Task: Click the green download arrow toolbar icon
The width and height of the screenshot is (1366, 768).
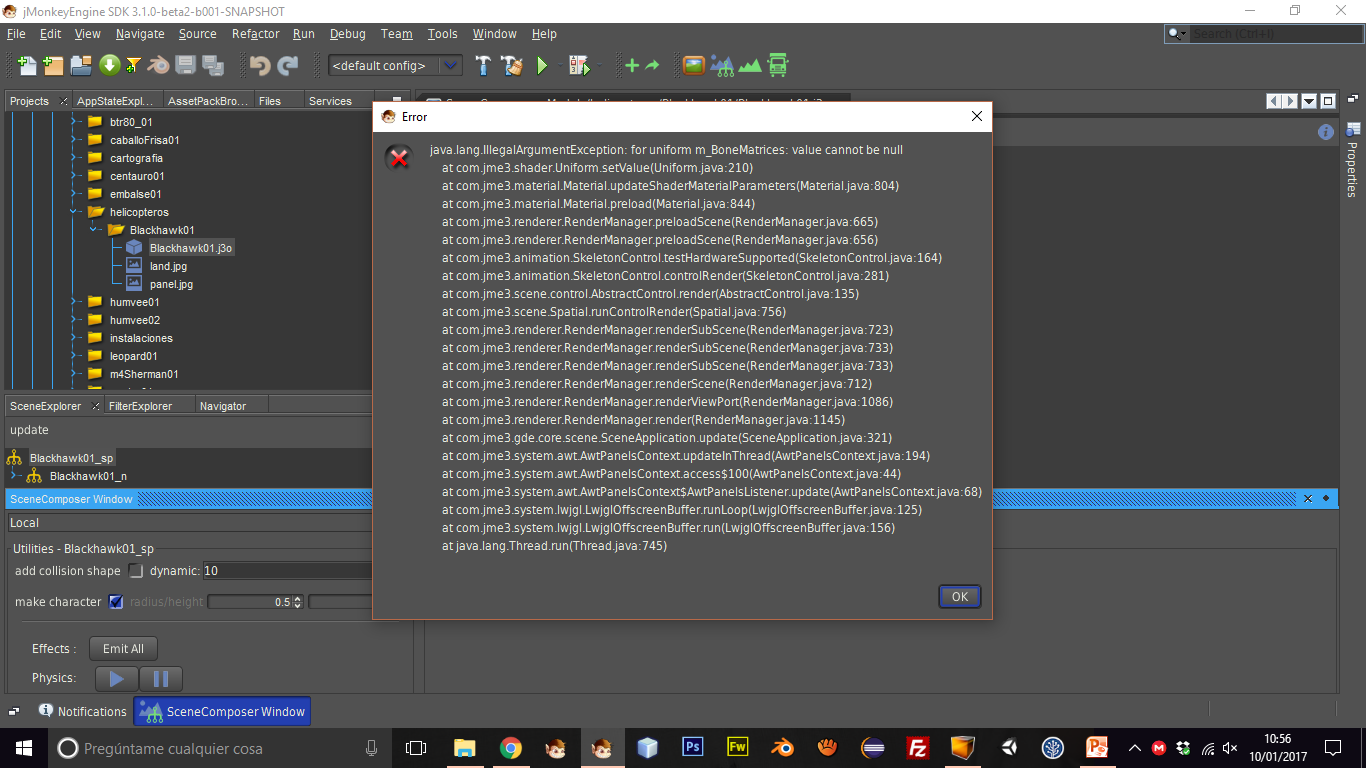Action: tap(109, 65)
